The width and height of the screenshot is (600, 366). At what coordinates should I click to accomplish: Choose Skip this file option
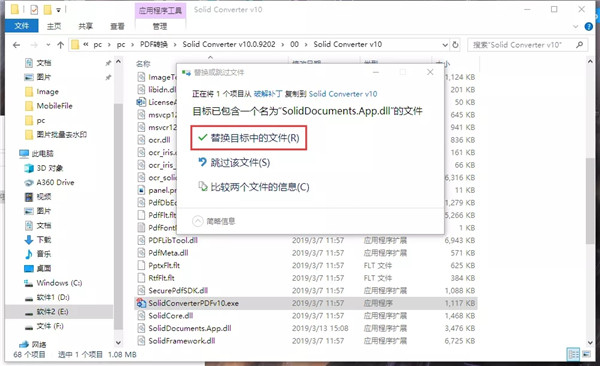[x=234, y=163]
